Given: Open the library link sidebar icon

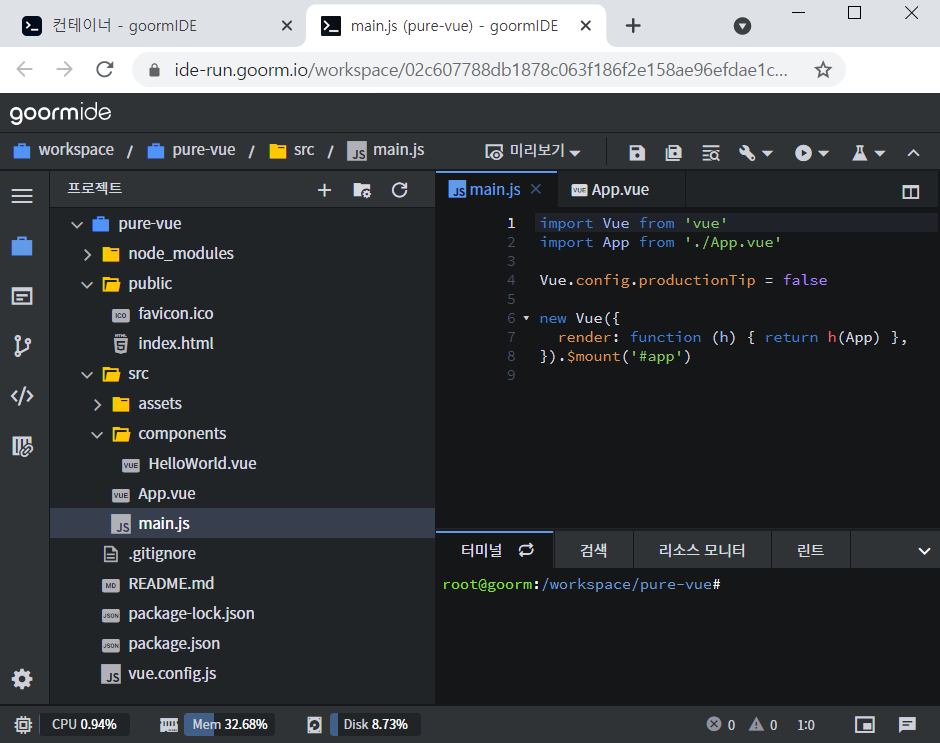Looking at the screenshot, I should coord(22,446).
